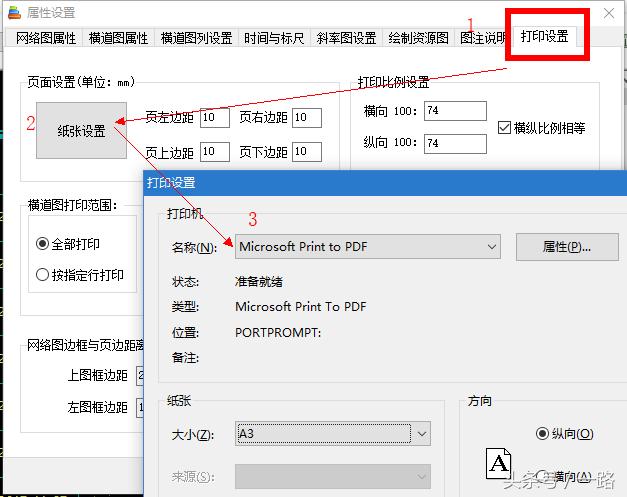Open the 图注说明 tab
The width and height of the screenshot is (627, 497).
tap(482, 38)
